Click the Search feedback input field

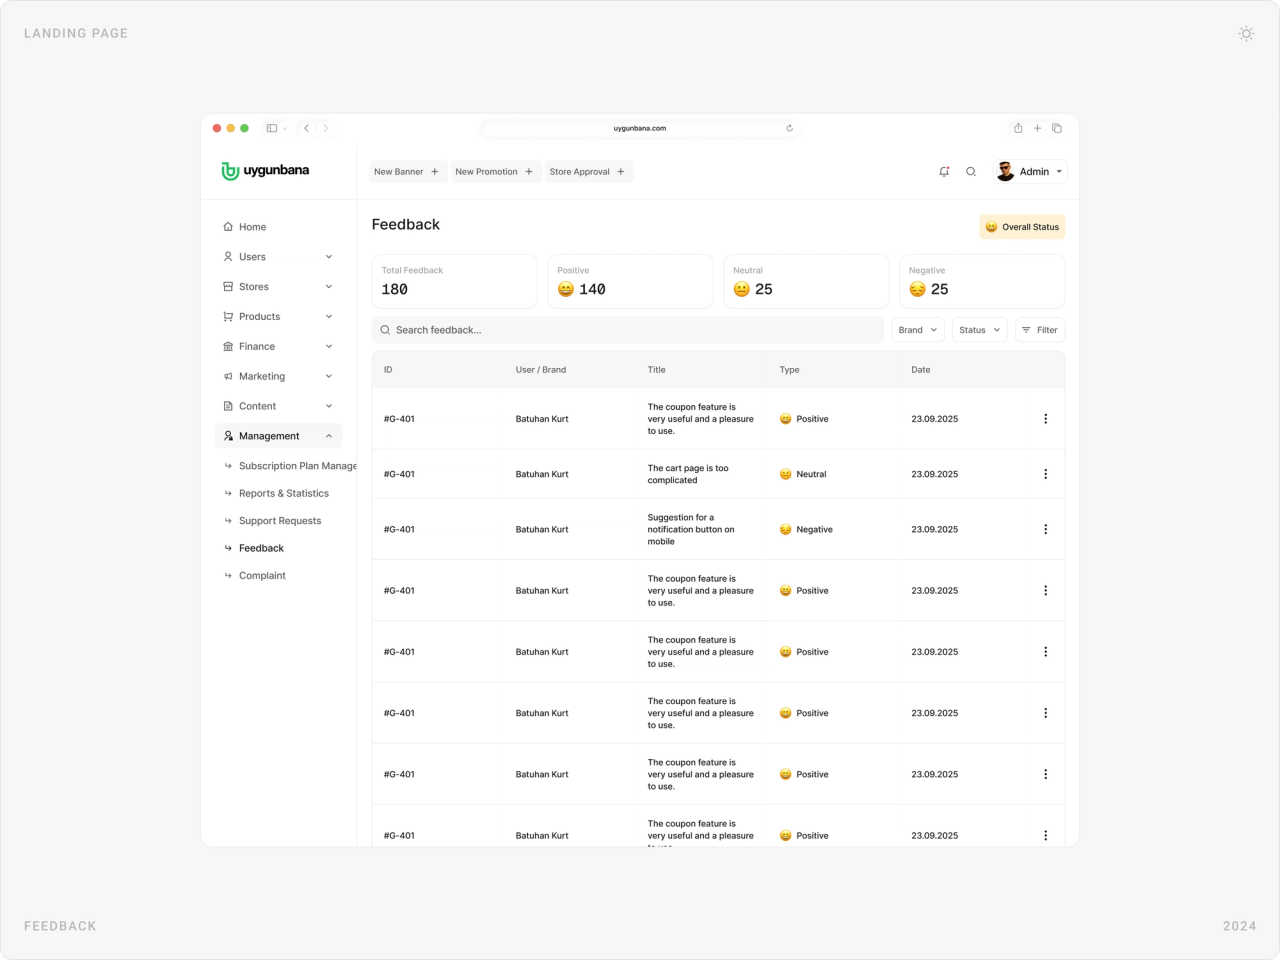(628, 330)
